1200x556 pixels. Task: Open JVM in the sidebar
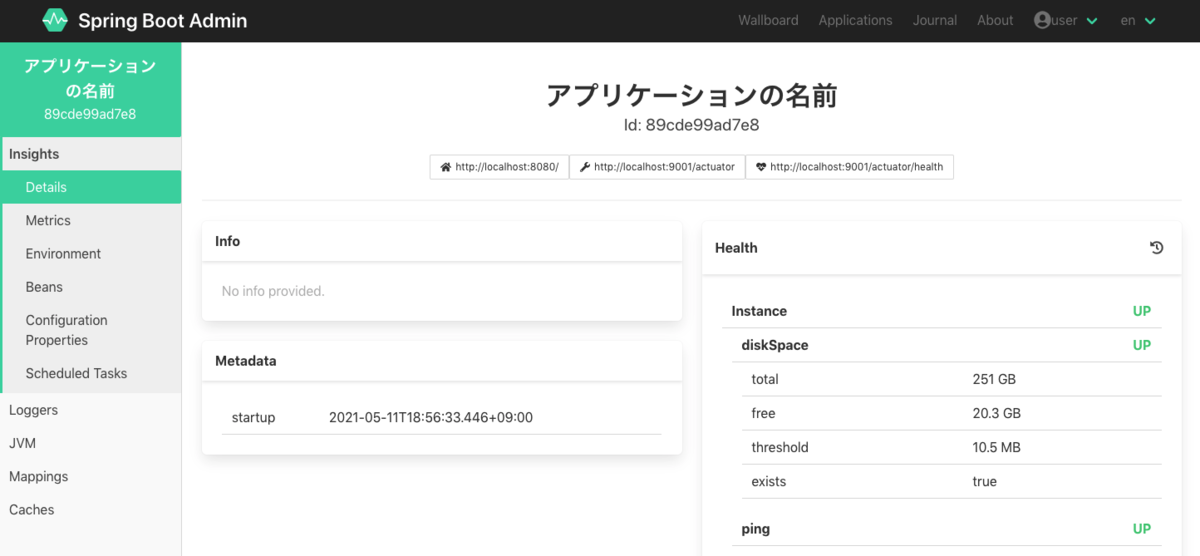91,443
